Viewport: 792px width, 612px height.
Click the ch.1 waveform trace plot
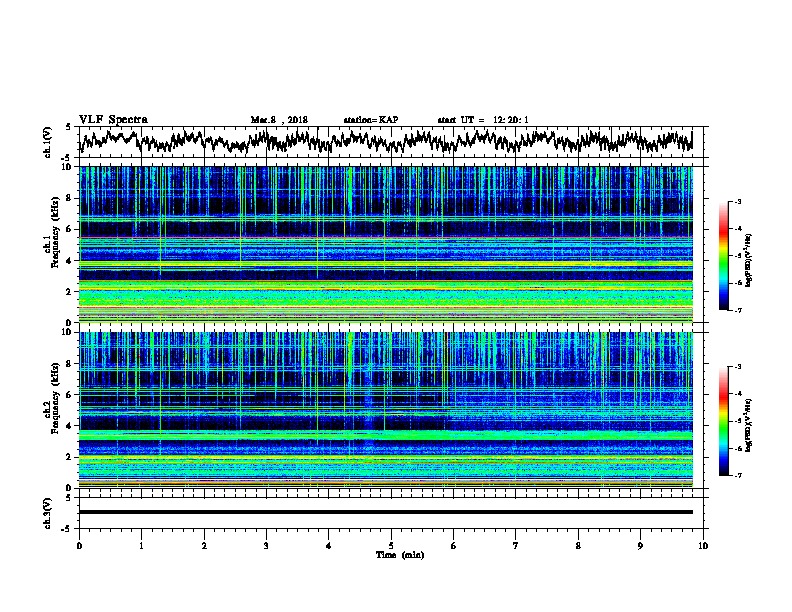[x=386, y=142]
